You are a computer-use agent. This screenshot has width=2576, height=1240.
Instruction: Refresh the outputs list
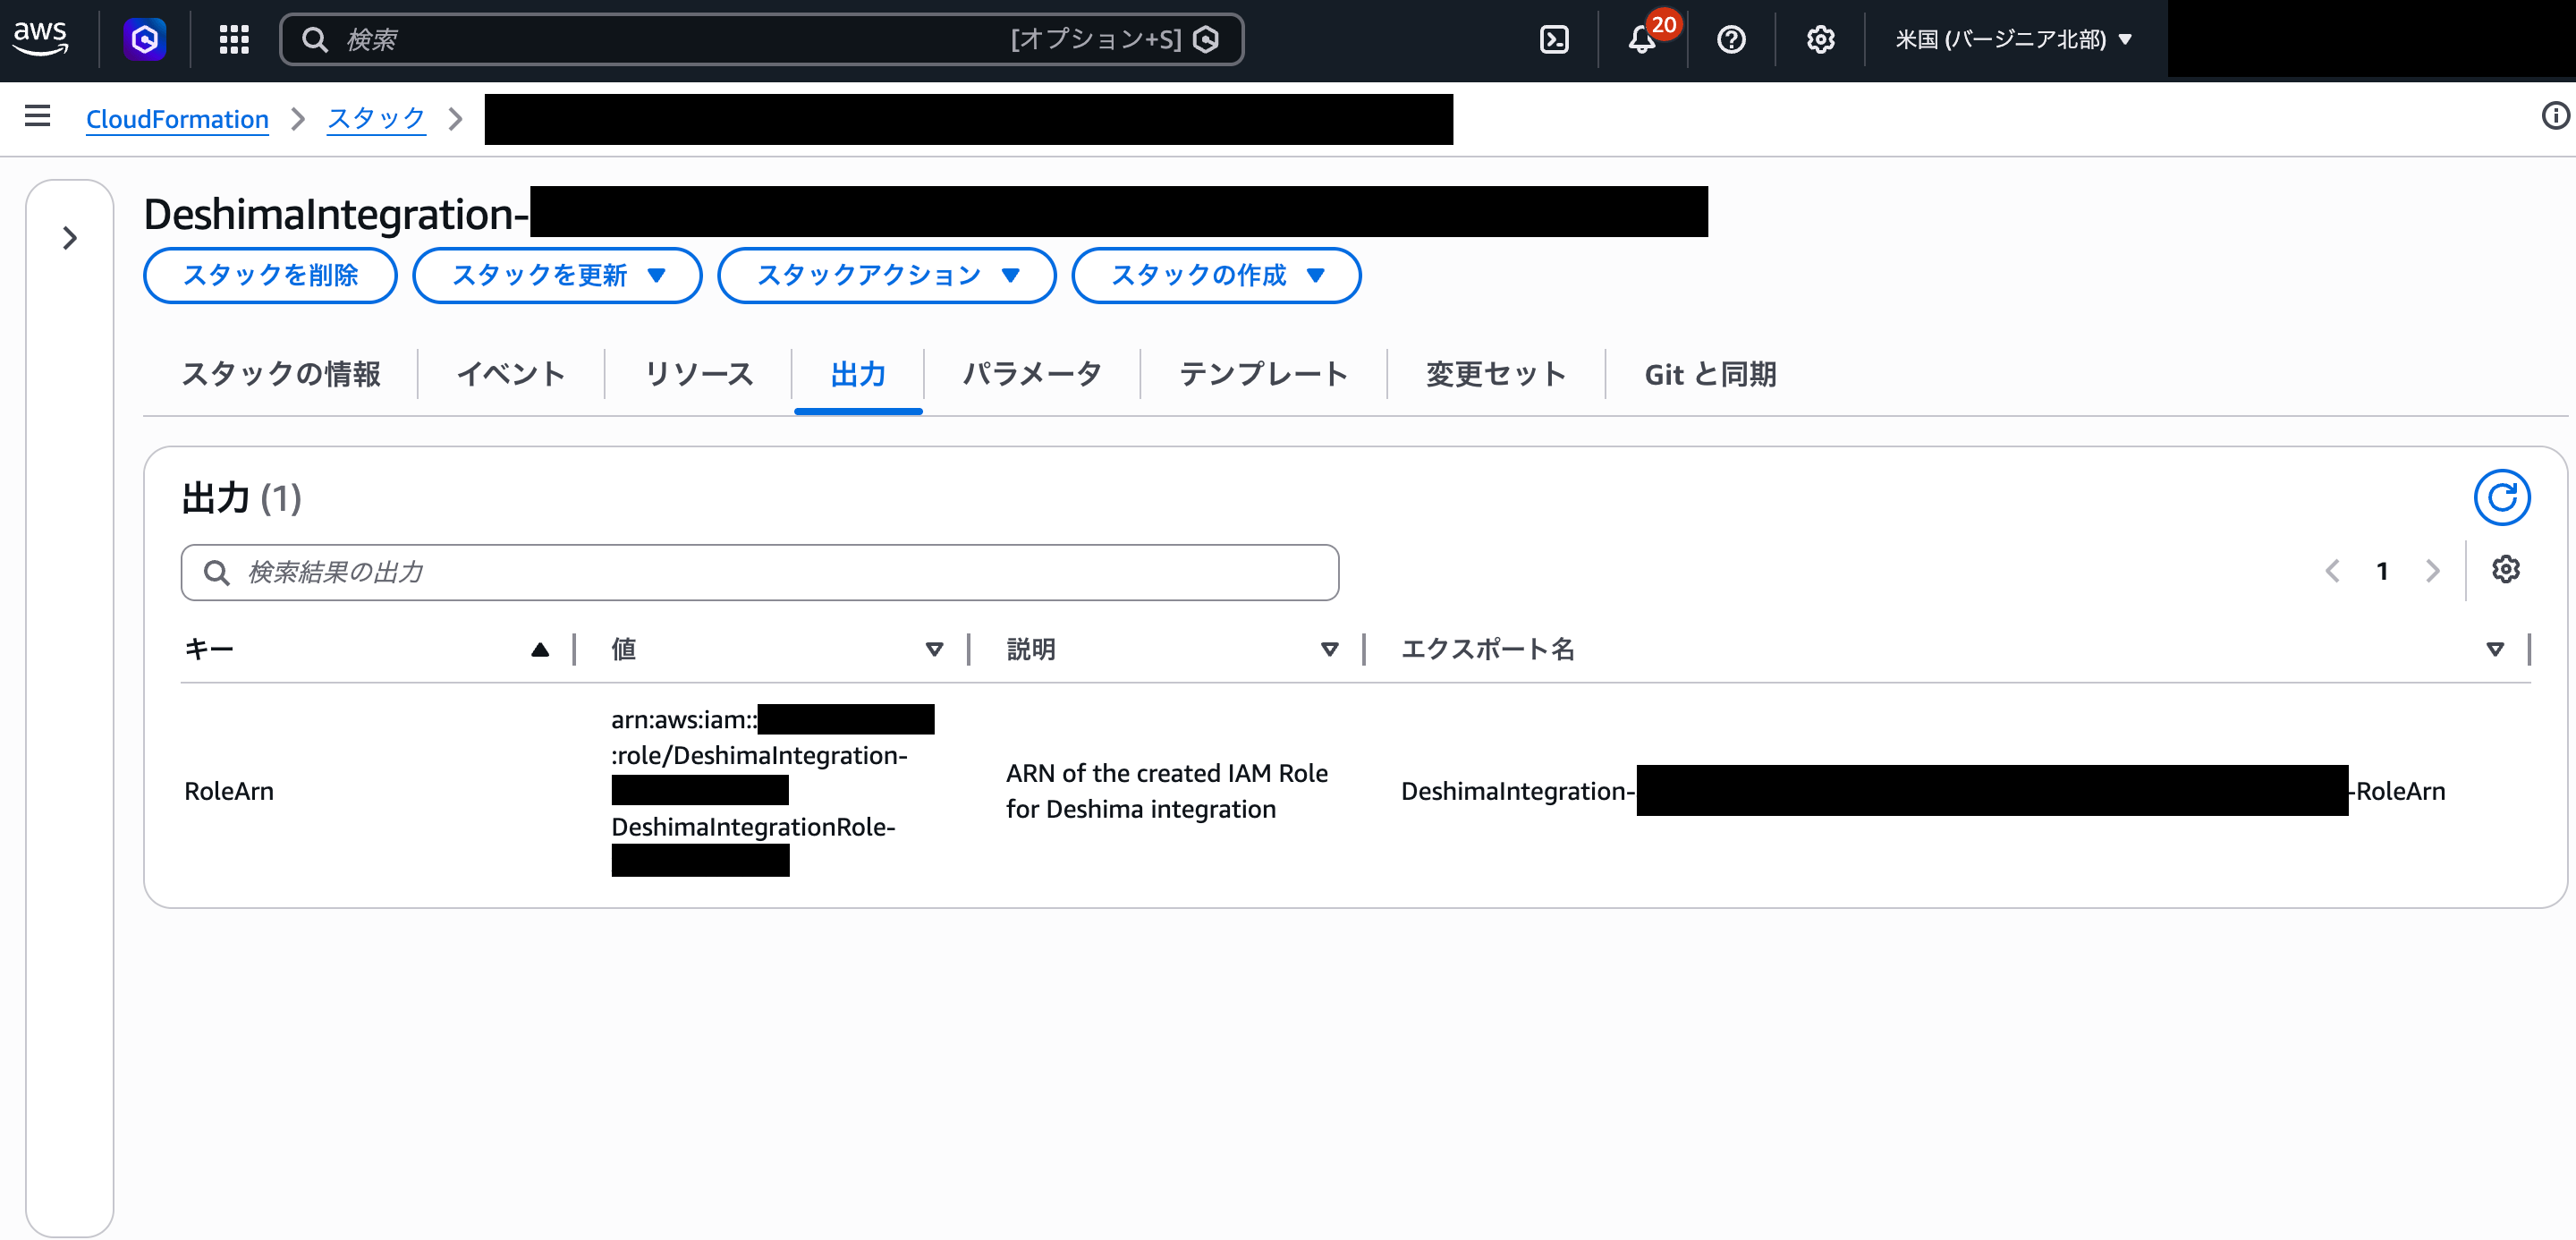tap(2502, 497)
